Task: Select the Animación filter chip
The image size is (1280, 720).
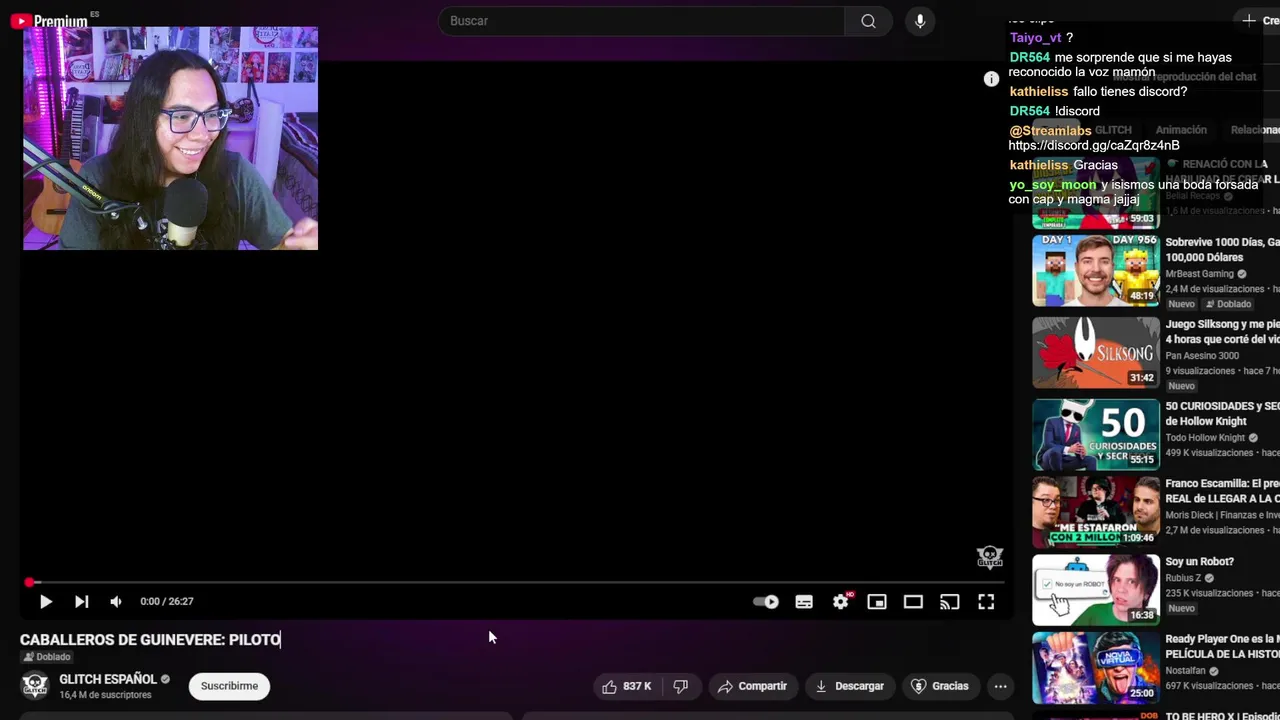Action: [1181, 130]
